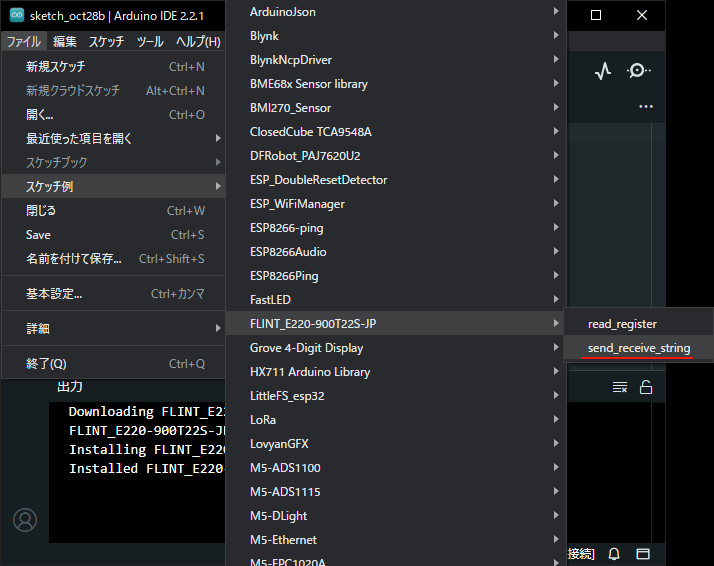Open the ツール menu
The width and height of the screenshot is (714, 566).
pos(150,42)
